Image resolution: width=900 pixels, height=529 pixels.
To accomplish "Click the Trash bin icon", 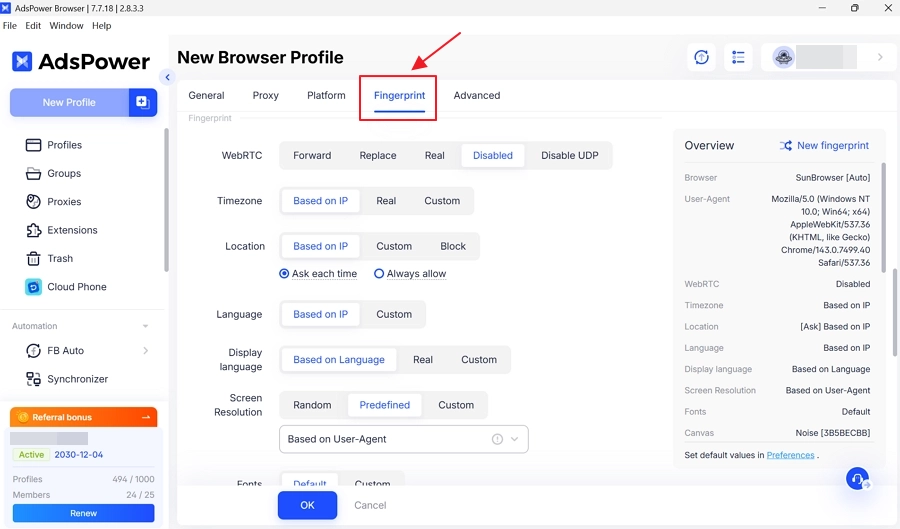I will pos(33,258).
